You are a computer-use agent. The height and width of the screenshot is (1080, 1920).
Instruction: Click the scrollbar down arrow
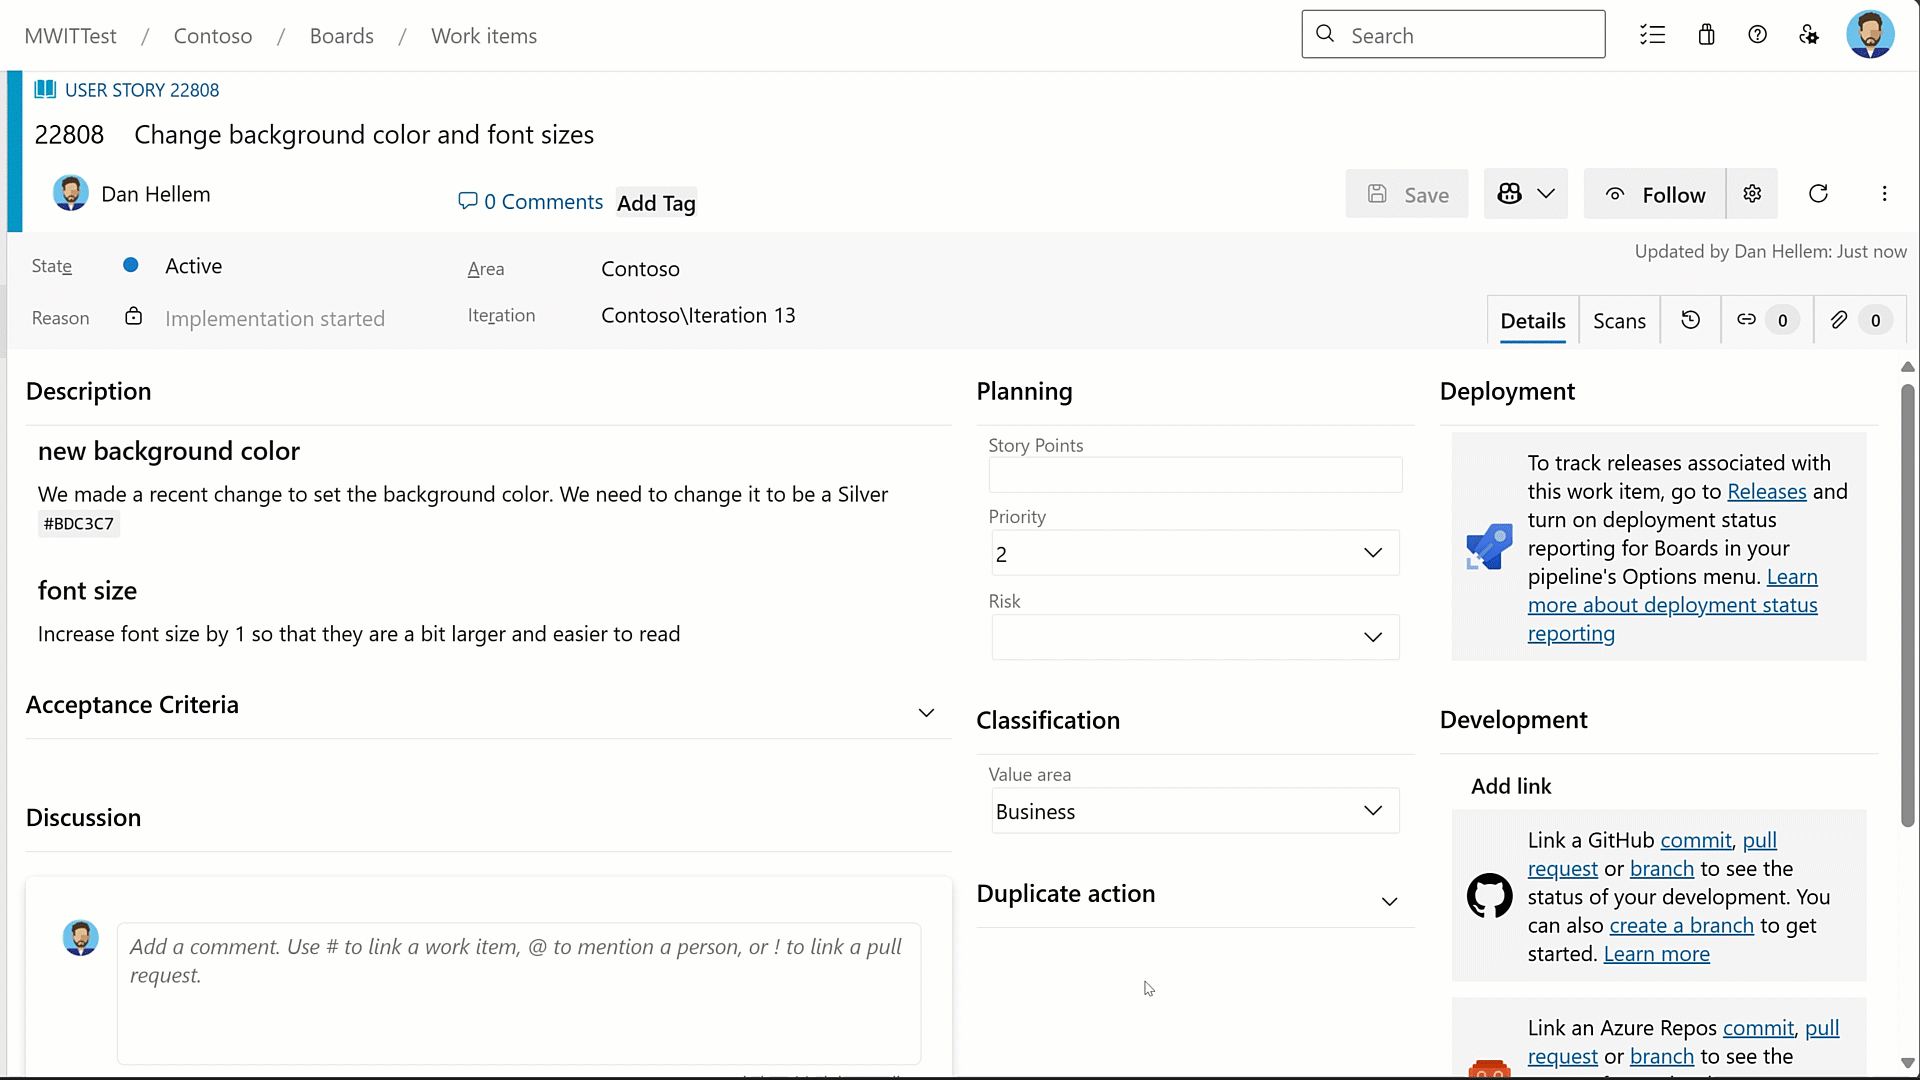coord(1907,1063)
